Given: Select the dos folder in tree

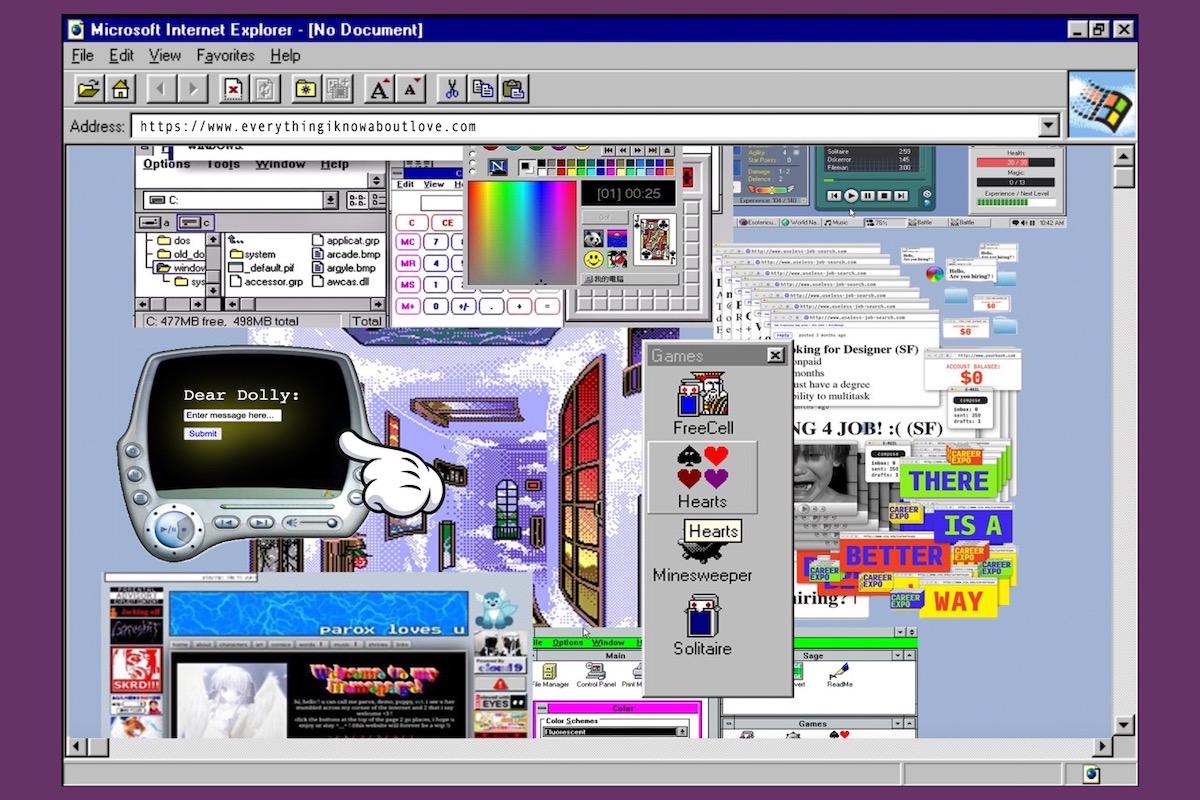Looking at the screenshot, I should click(172, 240).
